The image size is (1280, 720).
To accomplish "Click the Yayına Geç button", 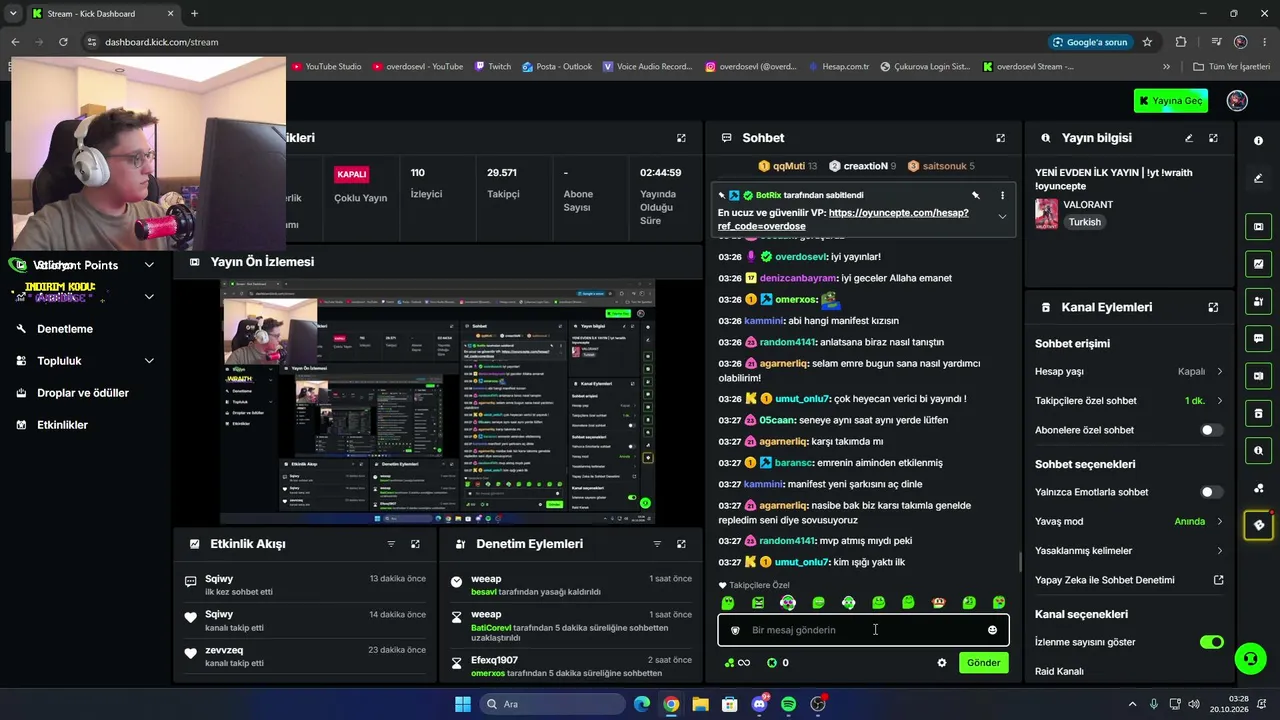I will (x=1171, y=101).
